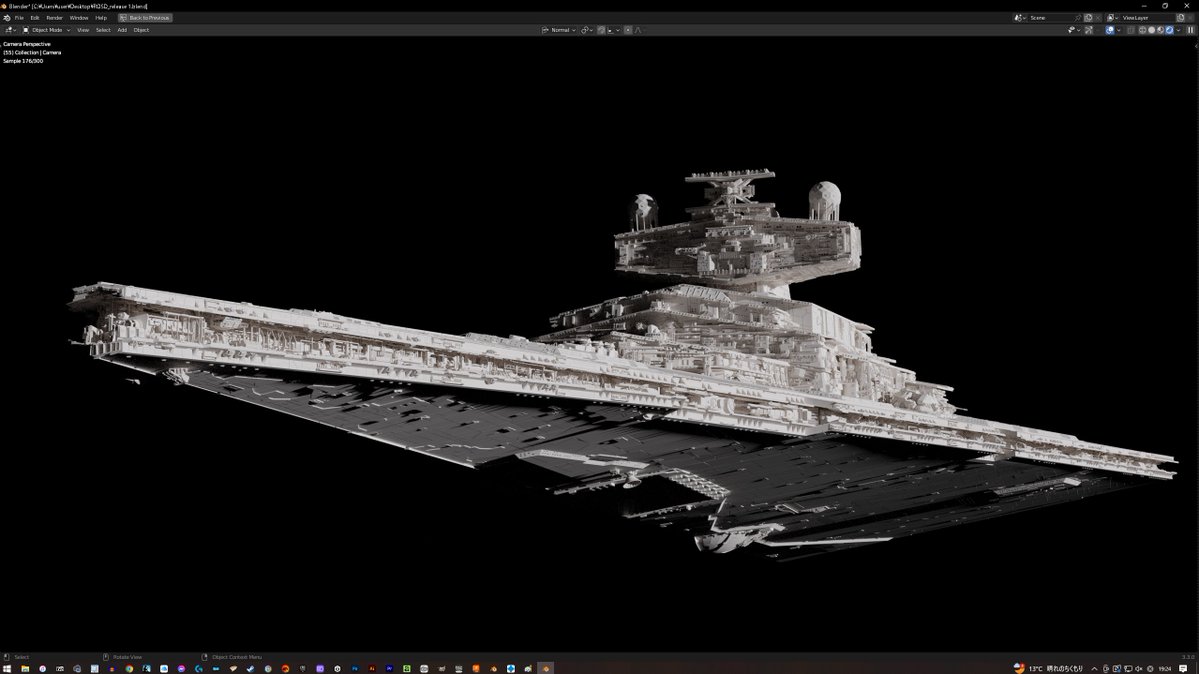Open the view layer browse dropdown
Screen dimensions: 1199x674
point(1113,18)
